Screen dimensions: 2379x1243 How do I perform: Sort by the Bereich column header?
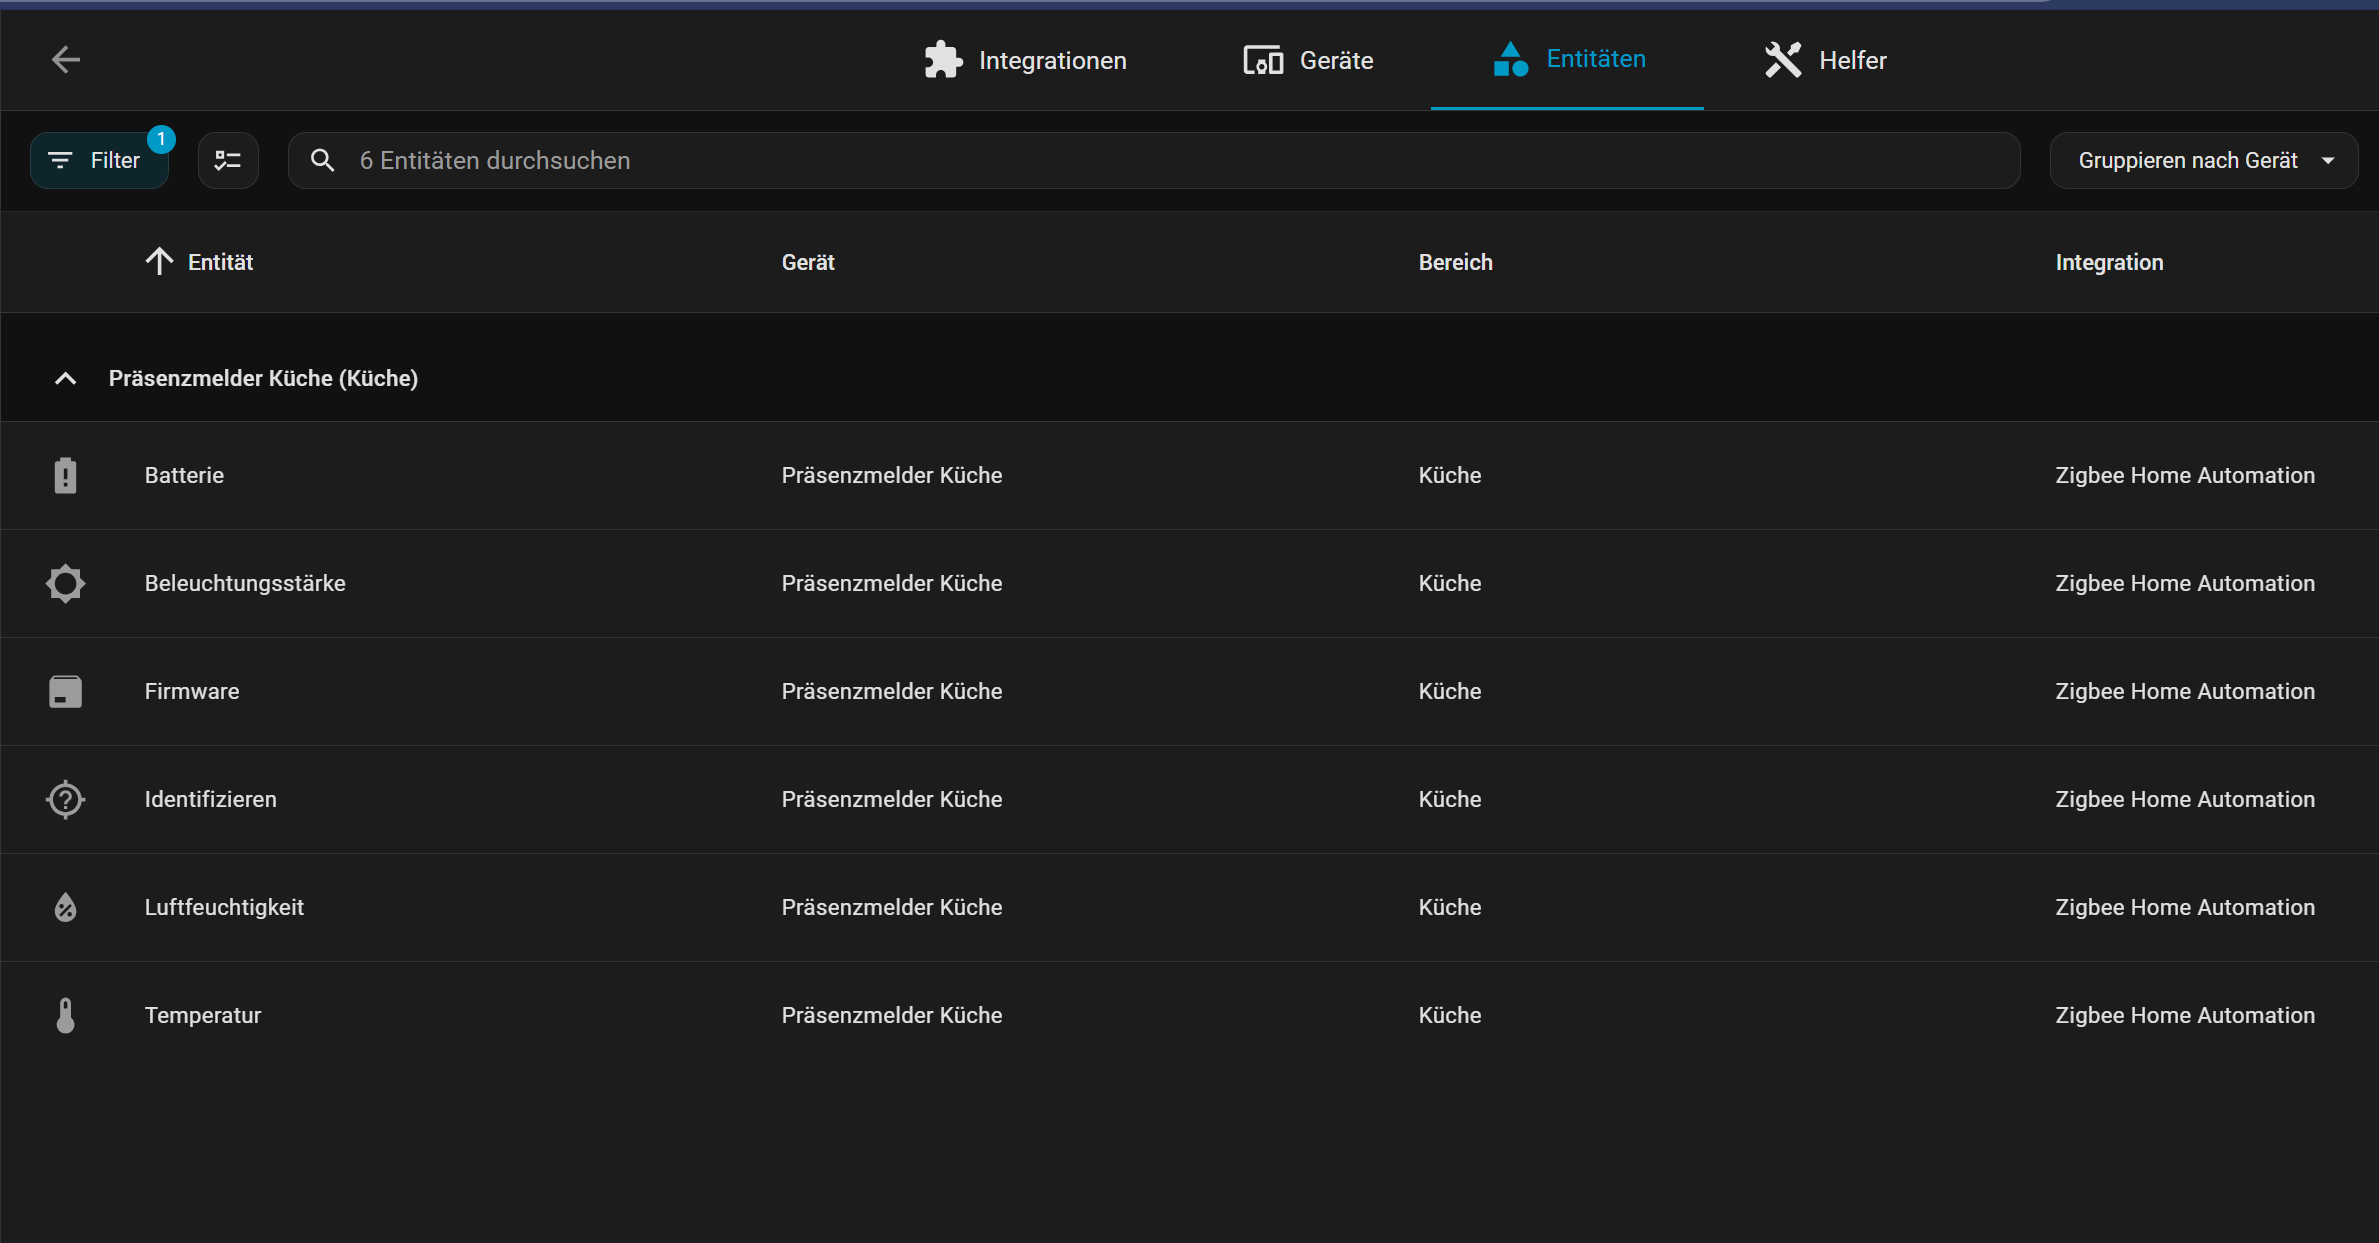pos(1455,263)
